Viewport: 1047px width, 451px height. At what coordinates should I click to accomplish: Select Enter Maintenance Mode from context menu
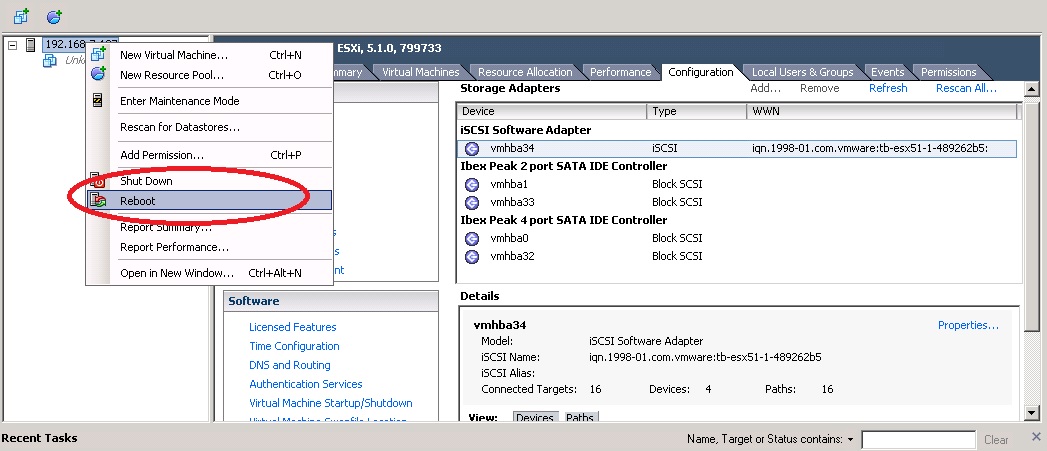tap(179, 101)
